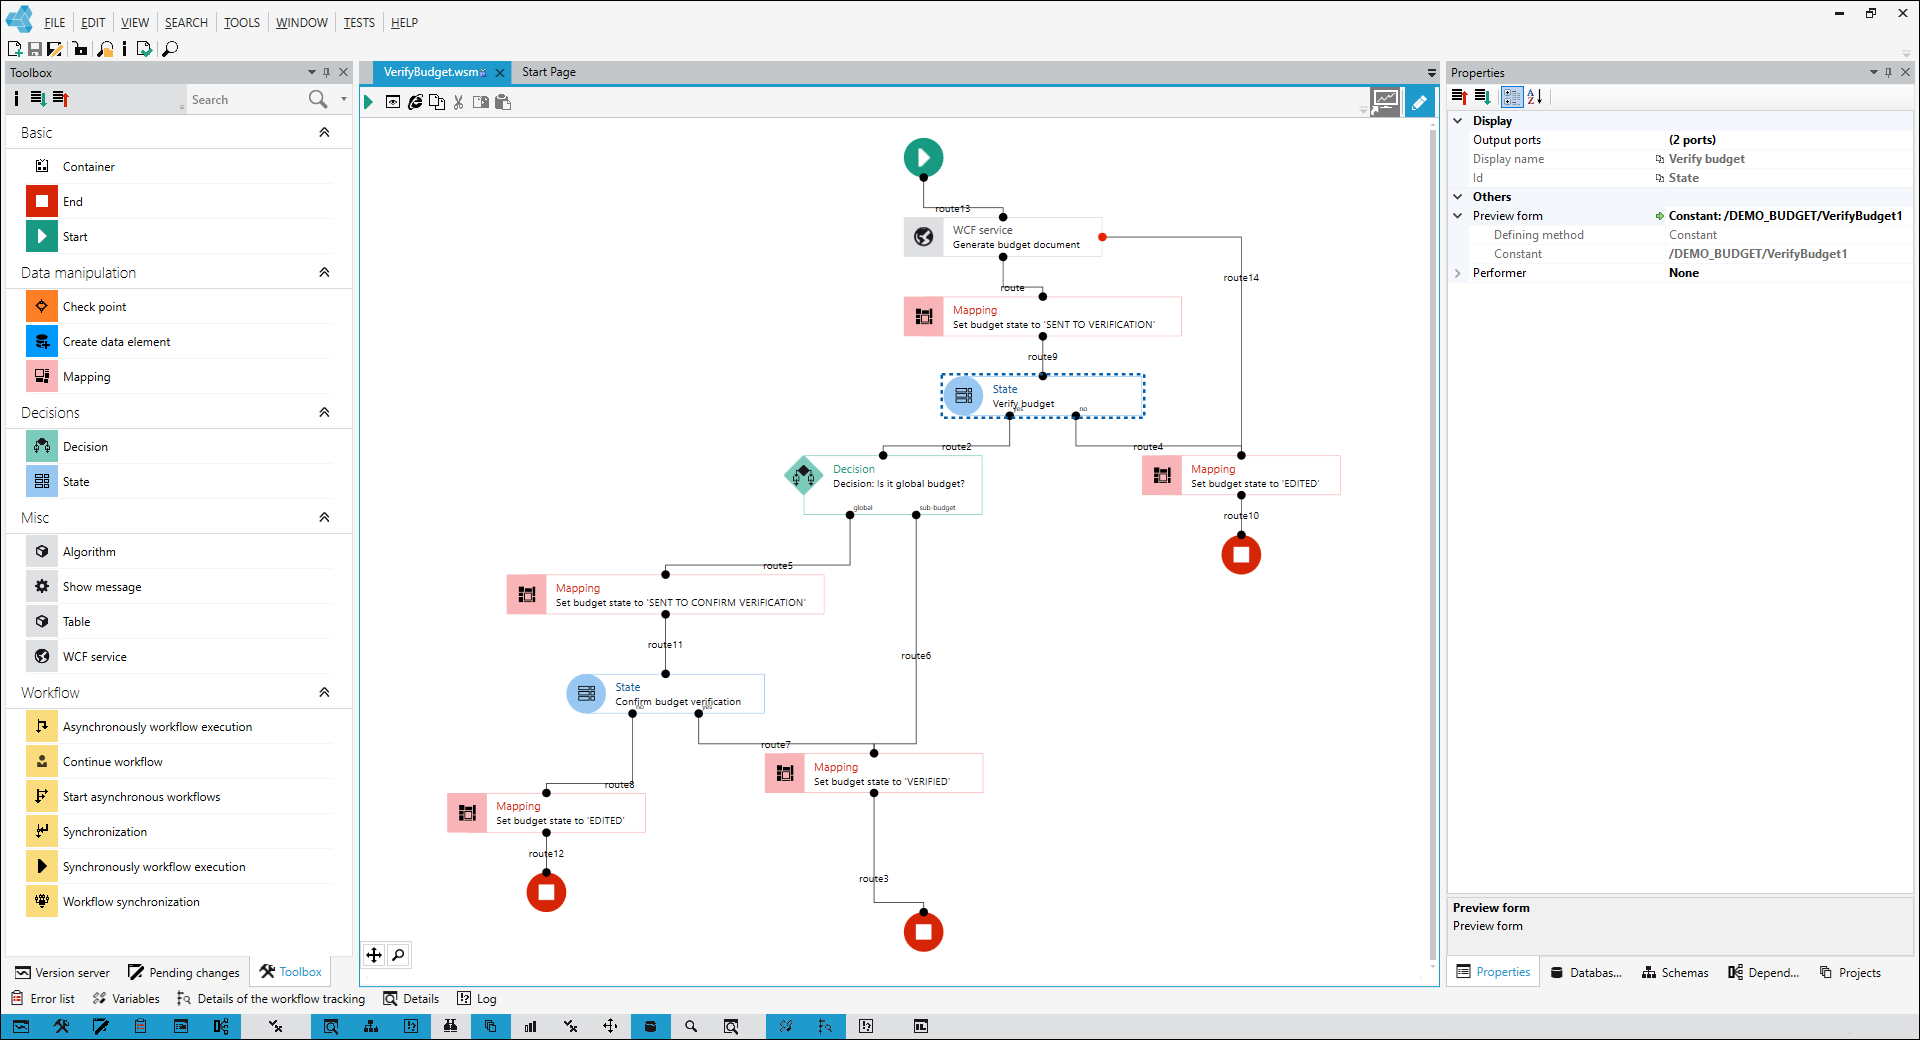Expand the Performer property
Image resolution: width=1920 pixels, height=1040 pixels.
click(x=1457, y=272)
